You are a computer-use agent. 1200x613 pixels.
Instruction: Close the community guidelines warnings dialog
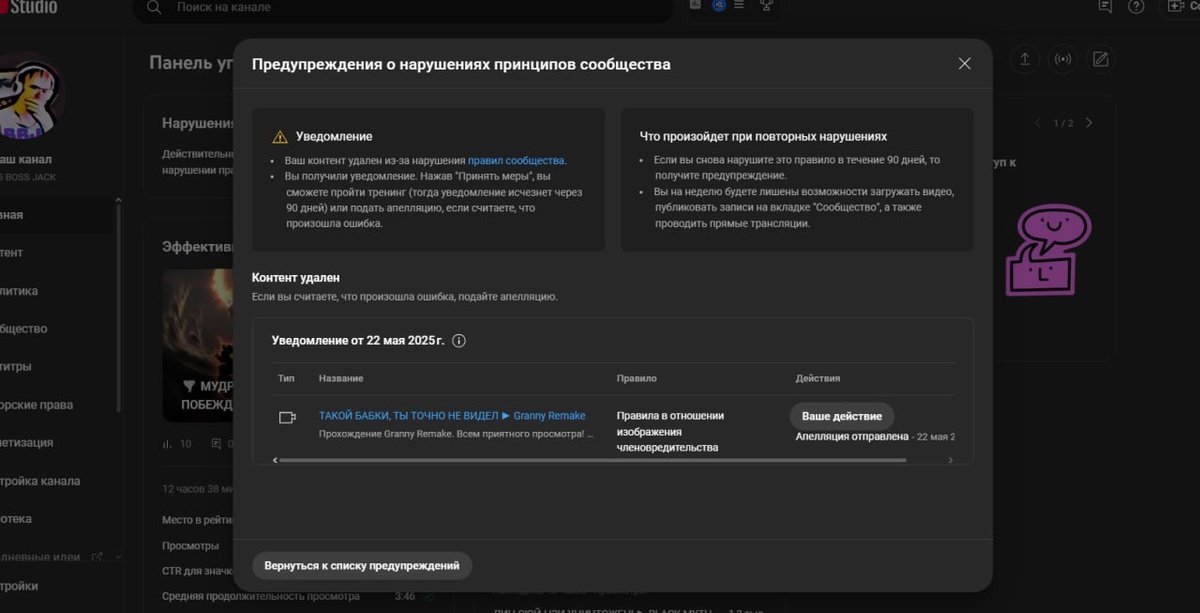[x=964, y=64]
